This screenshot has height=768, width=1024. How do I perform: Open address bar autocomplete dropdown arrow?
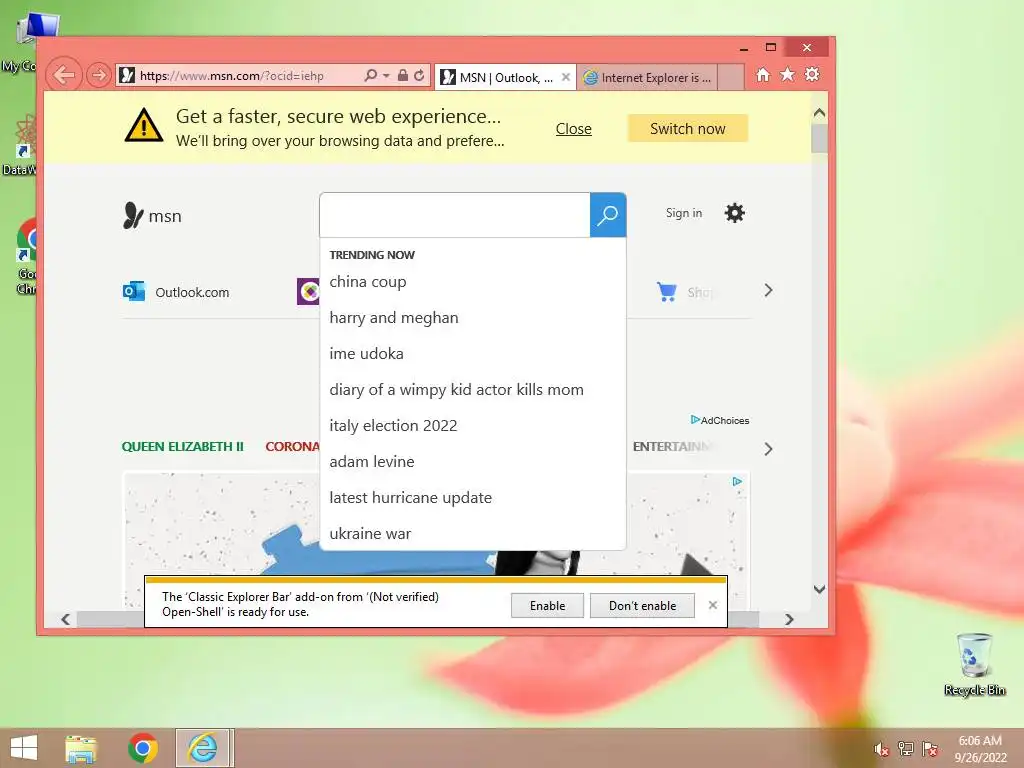[386, 76]
